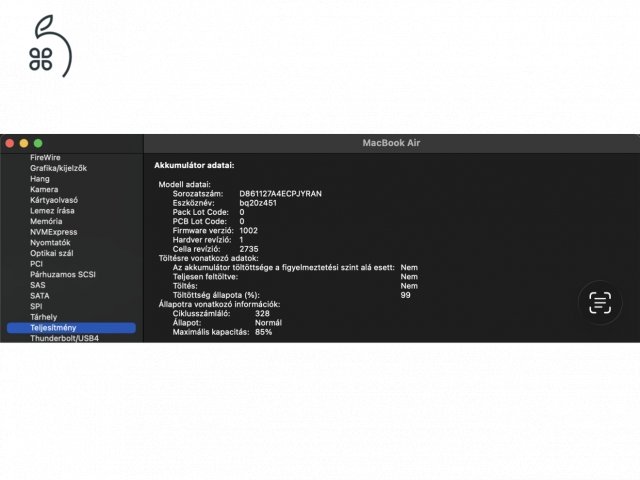Click Töltésre vonatkozó adatok heading
The height and width of the screenshot is (480, 640).
point(209,258)
